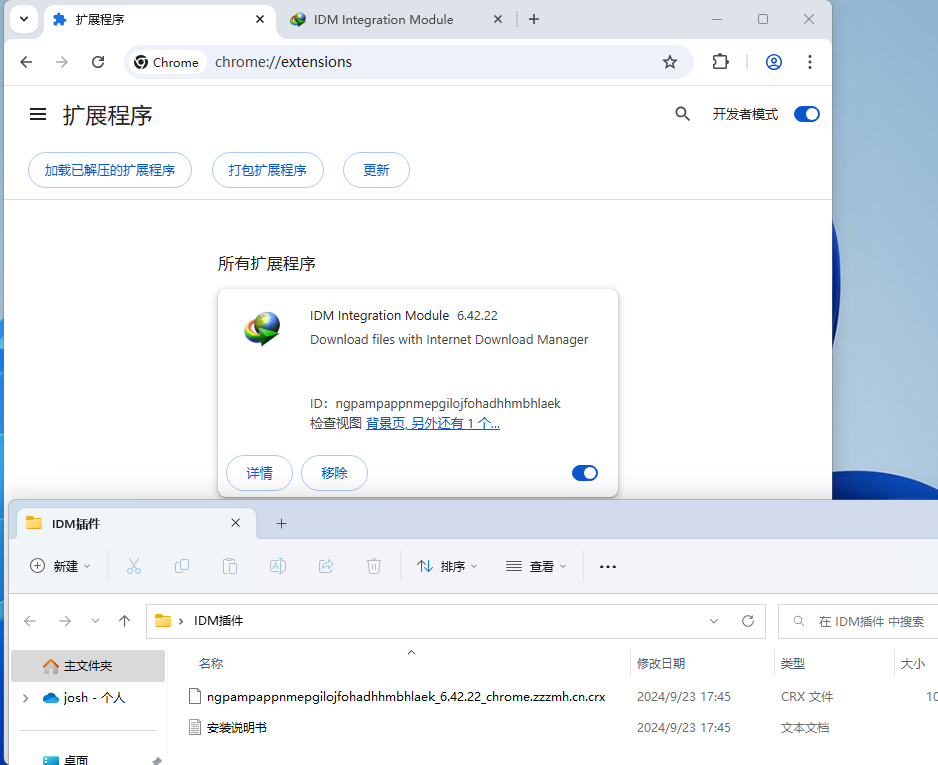Switch to 扩展程序 Chrome tab

(x=158, y=20)
